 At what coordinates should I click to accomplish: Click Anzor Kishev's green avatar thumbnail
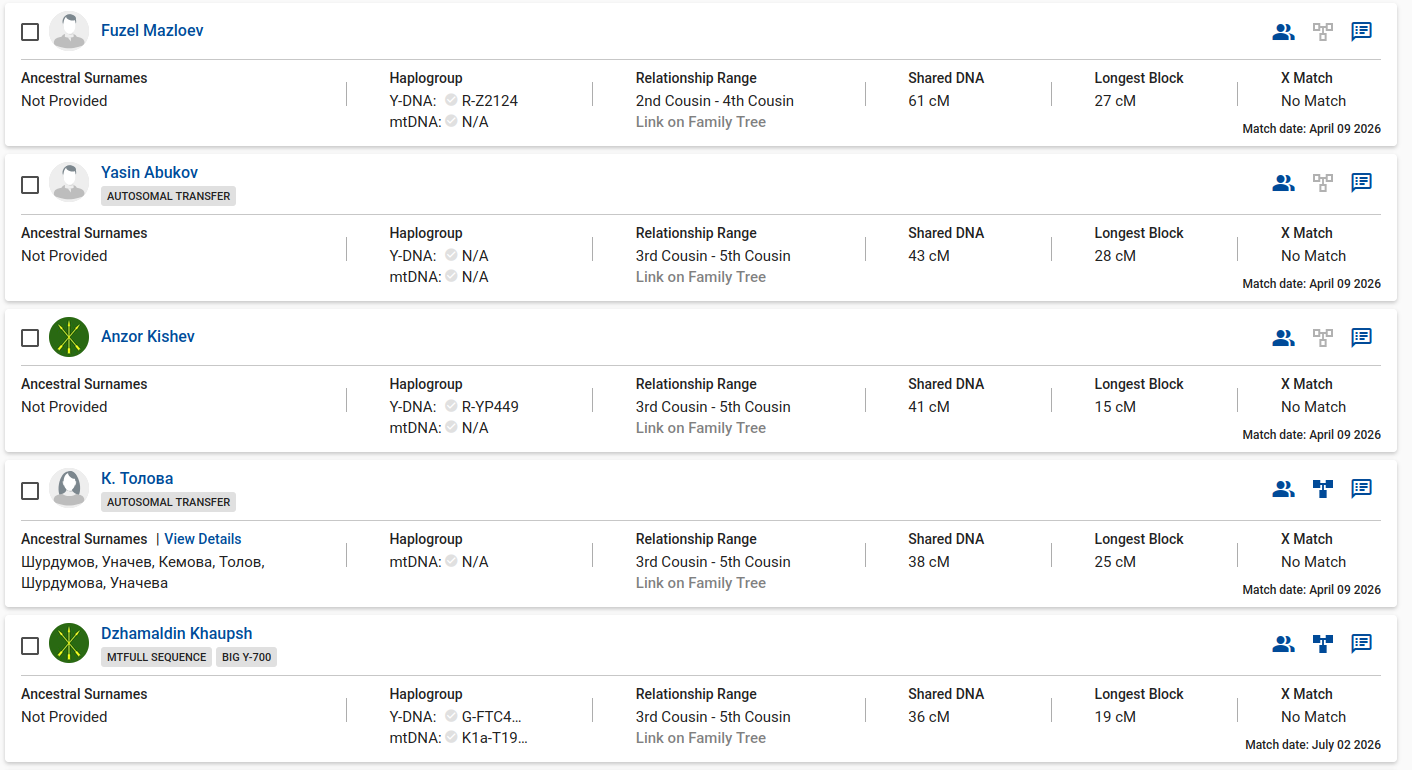(x=69, y=337)
